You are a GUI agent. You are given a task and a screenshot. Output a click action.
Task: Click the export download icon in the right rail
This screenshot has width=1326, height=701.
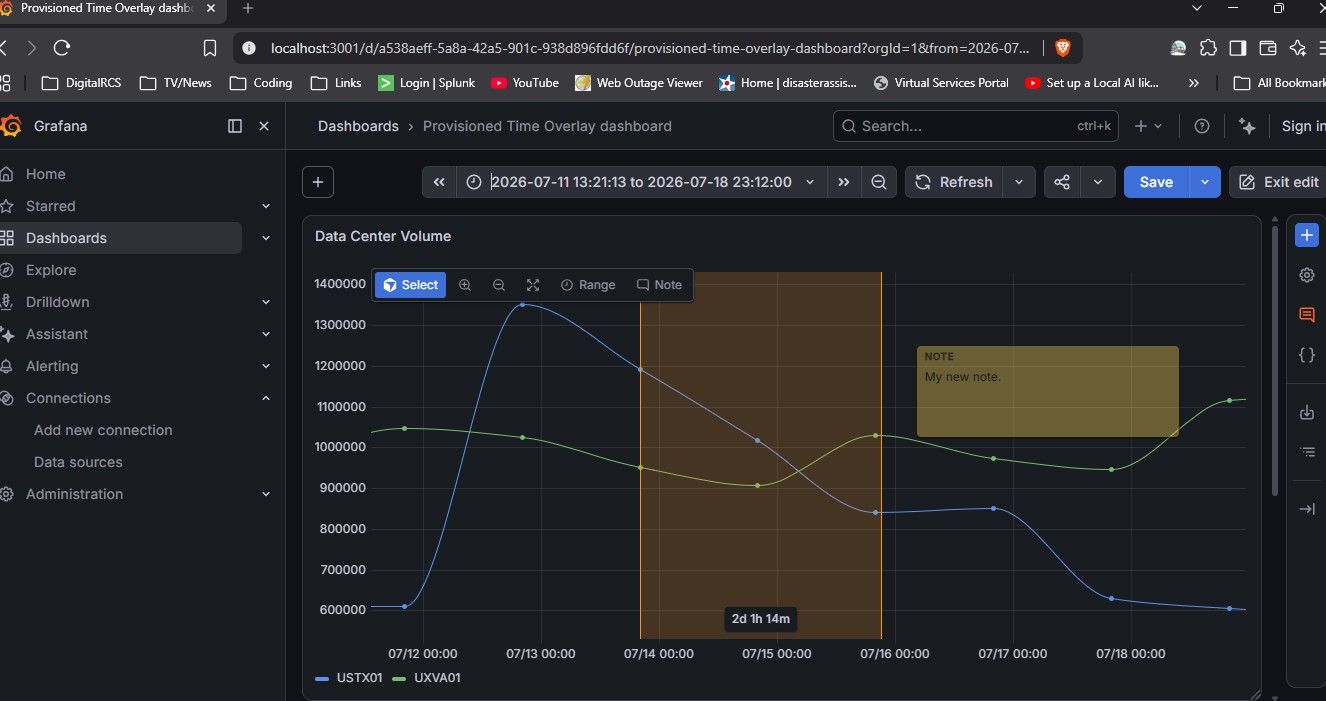click(x=1307, y=412)
